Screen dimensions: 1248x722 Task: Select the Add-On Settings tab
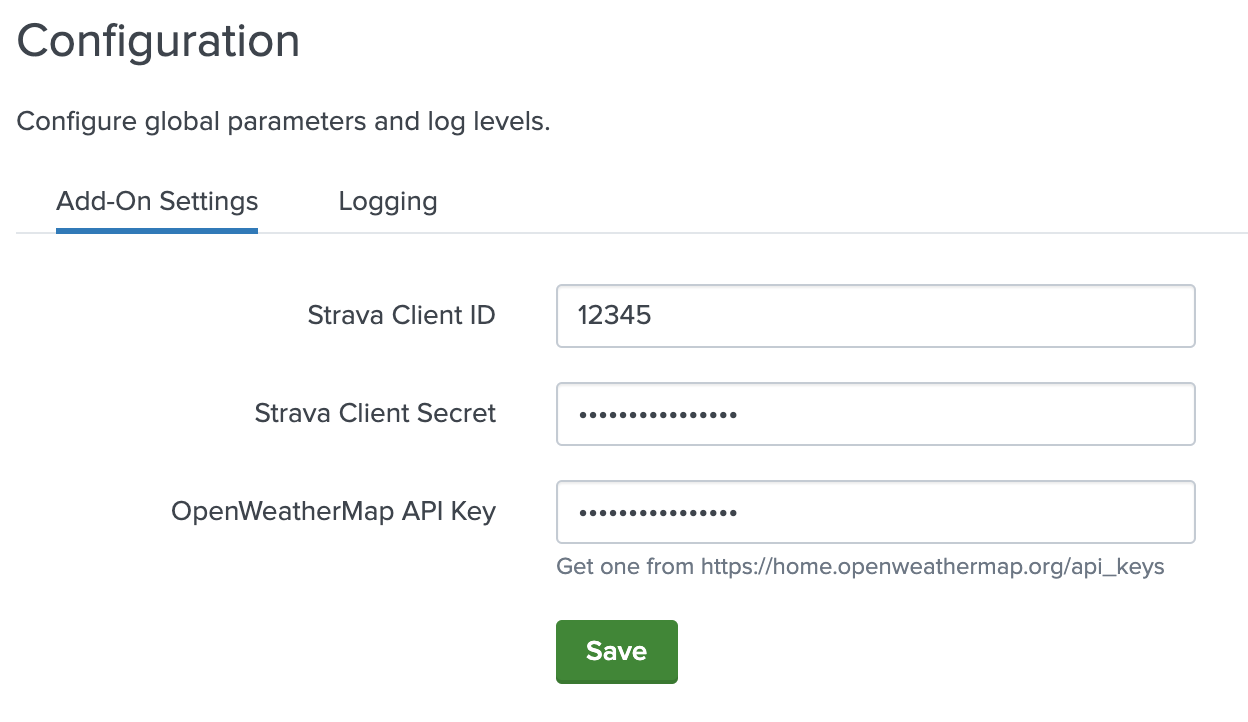click(x=156, y=201)
